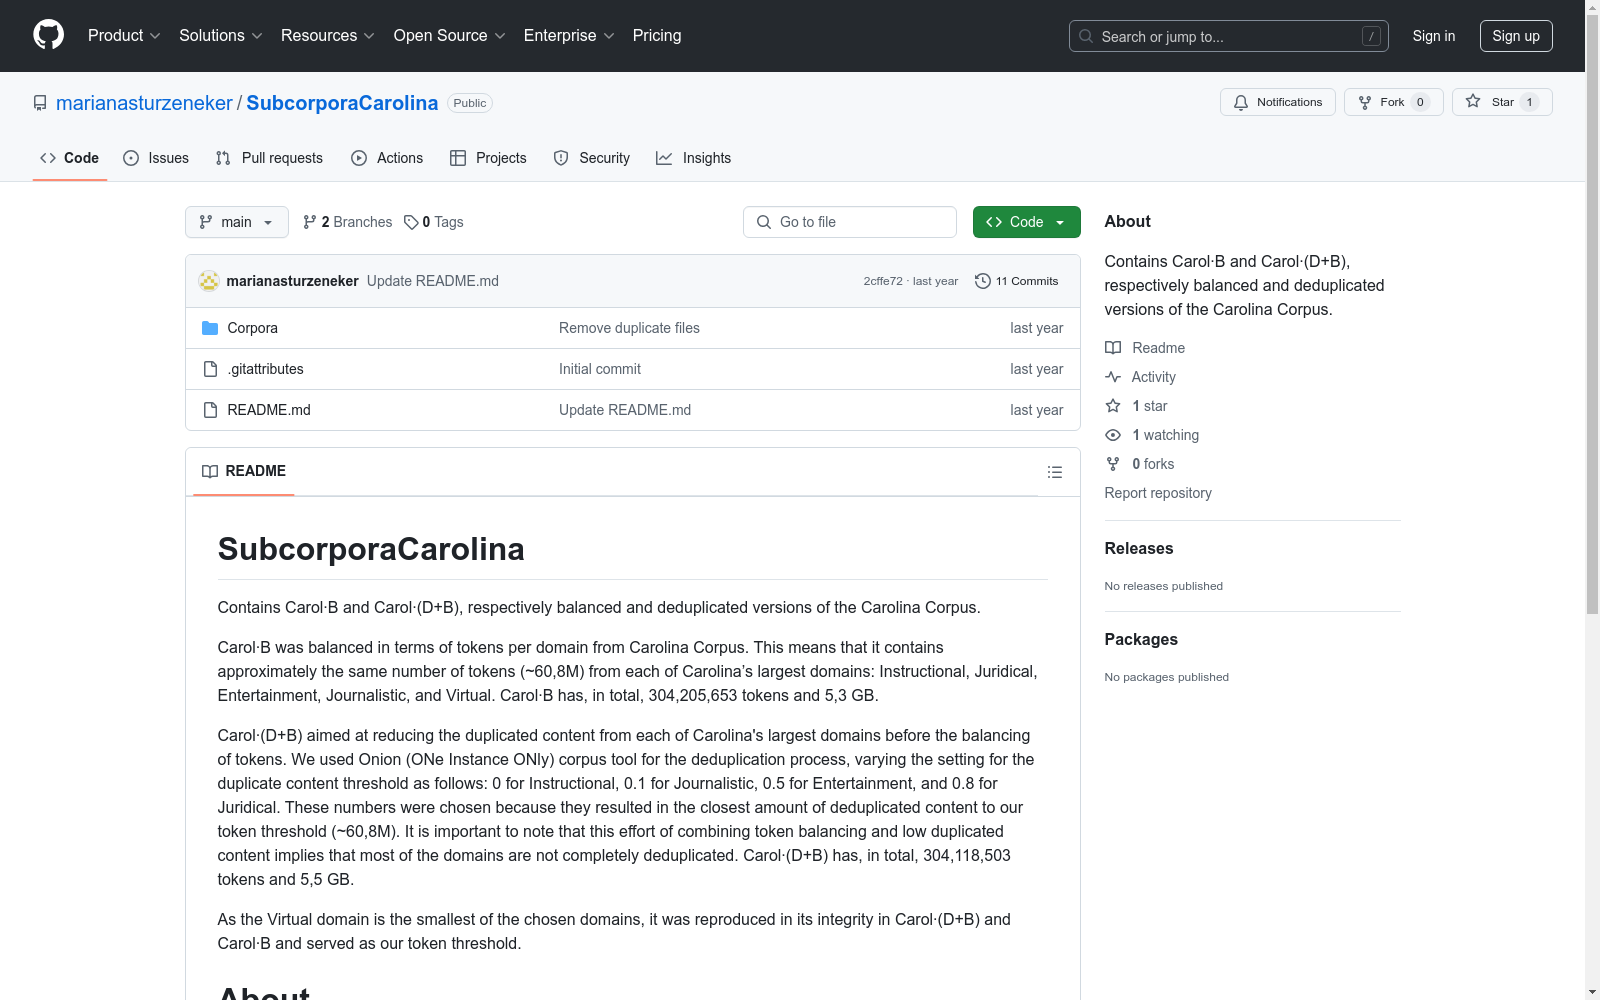Open the 2cffe72 commit hash

click(x=883, y=281)
